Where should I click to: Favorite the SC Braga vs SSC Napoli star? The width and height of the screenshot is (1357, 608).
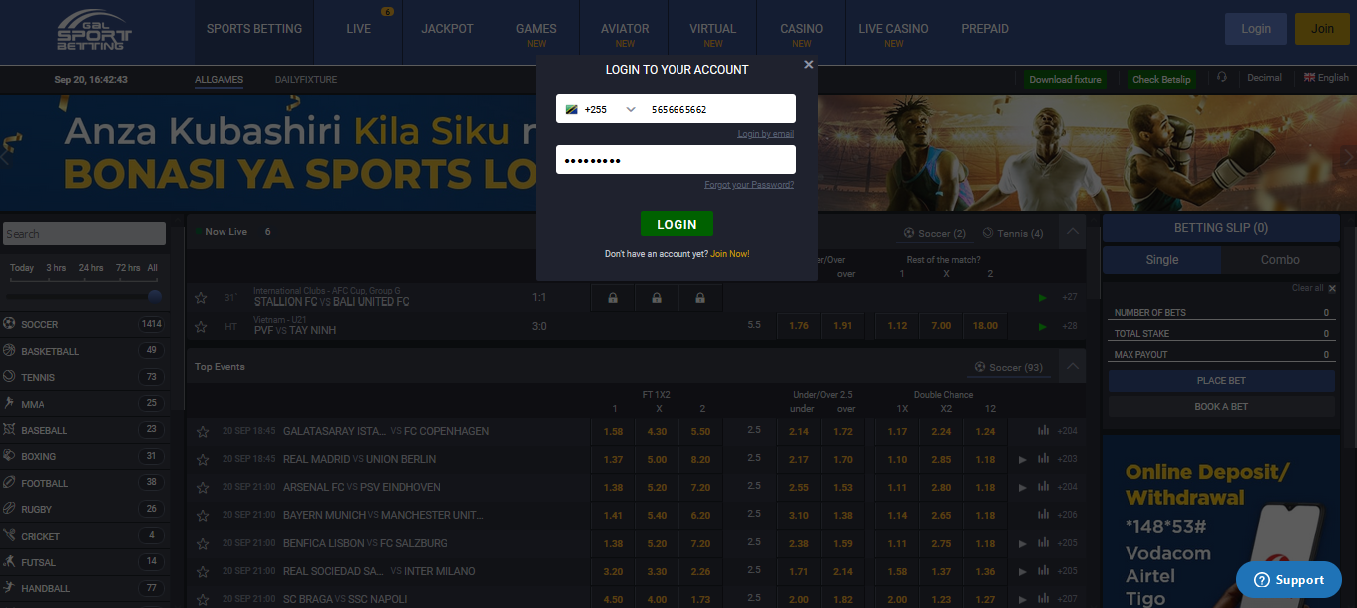(203, 599)
